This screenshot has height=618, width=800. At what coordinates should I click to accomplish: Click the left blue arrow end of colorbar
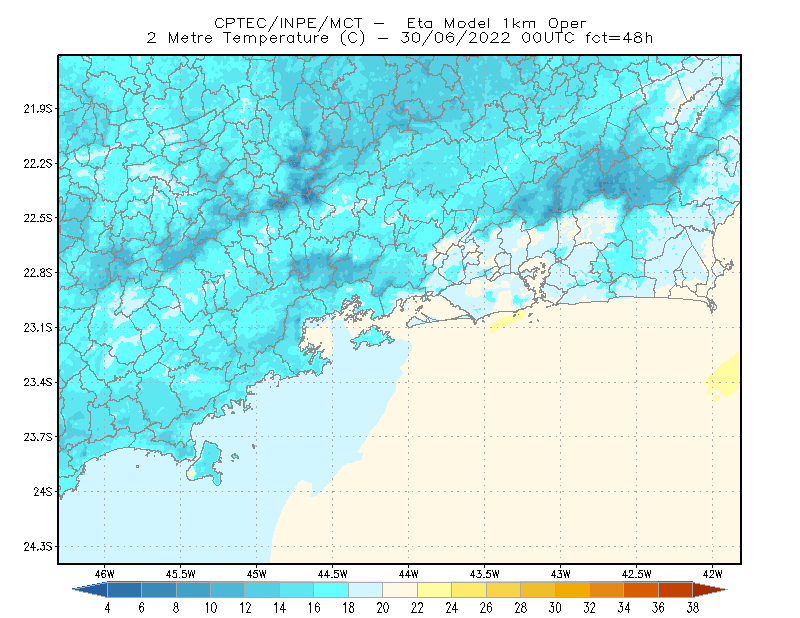click(90, 590)
